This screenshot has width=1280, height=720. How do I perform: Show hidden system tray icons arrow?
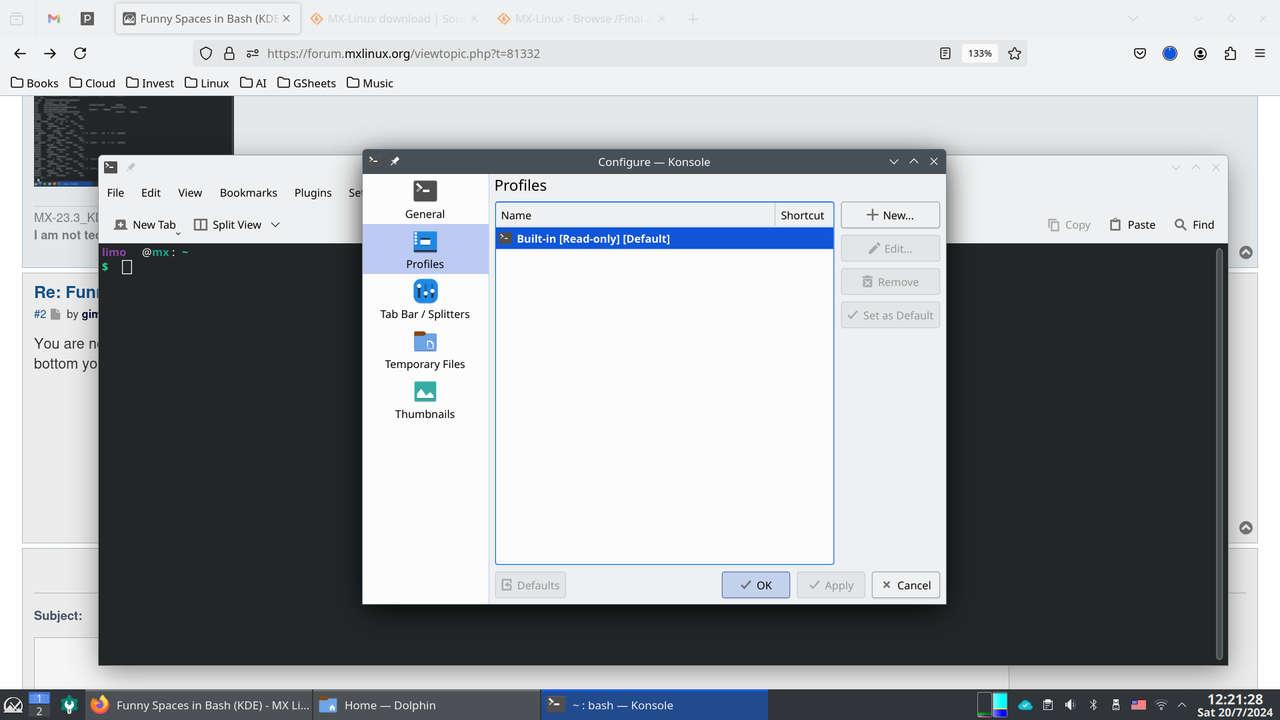pyautogui.click(x=1183, y=705)
